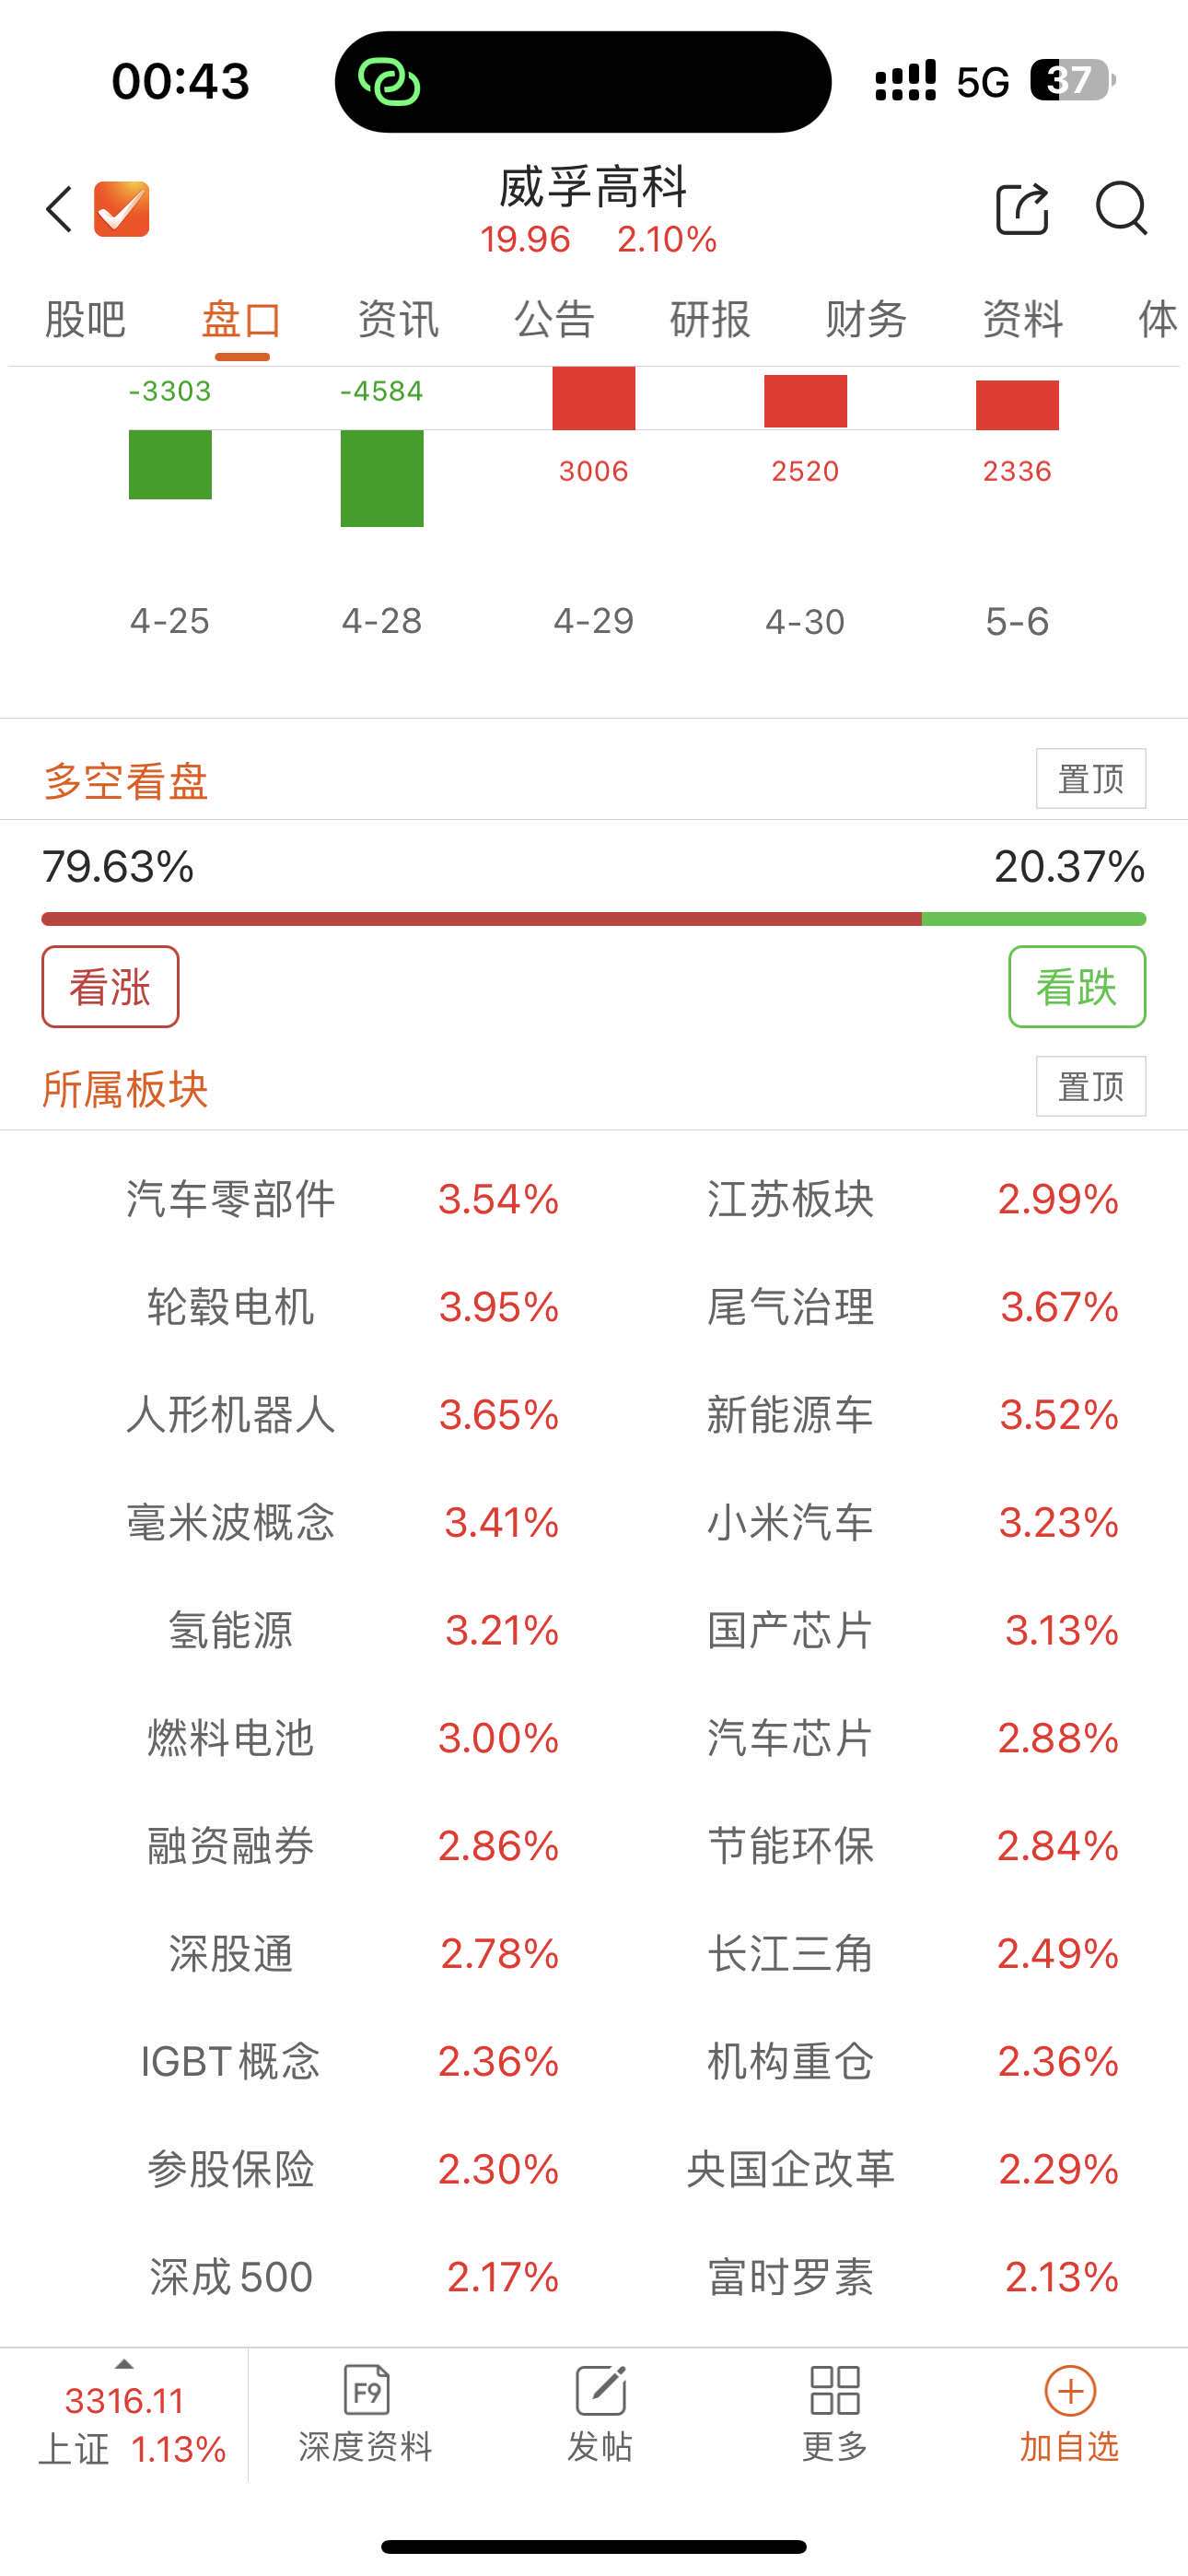Screen dimensions: 1188x2576
Task: Open 人形机器人 sector link
Action: [x=231, y=1414]
